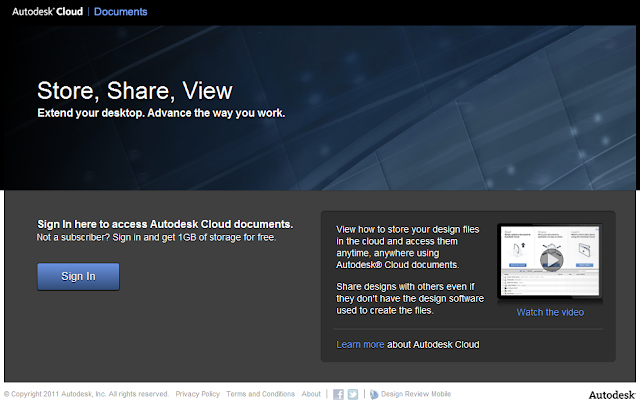The height and width of the screenshot is (405, 640).
Task: Open Terms and Conditions link
Action: click(x=260, y=394)
